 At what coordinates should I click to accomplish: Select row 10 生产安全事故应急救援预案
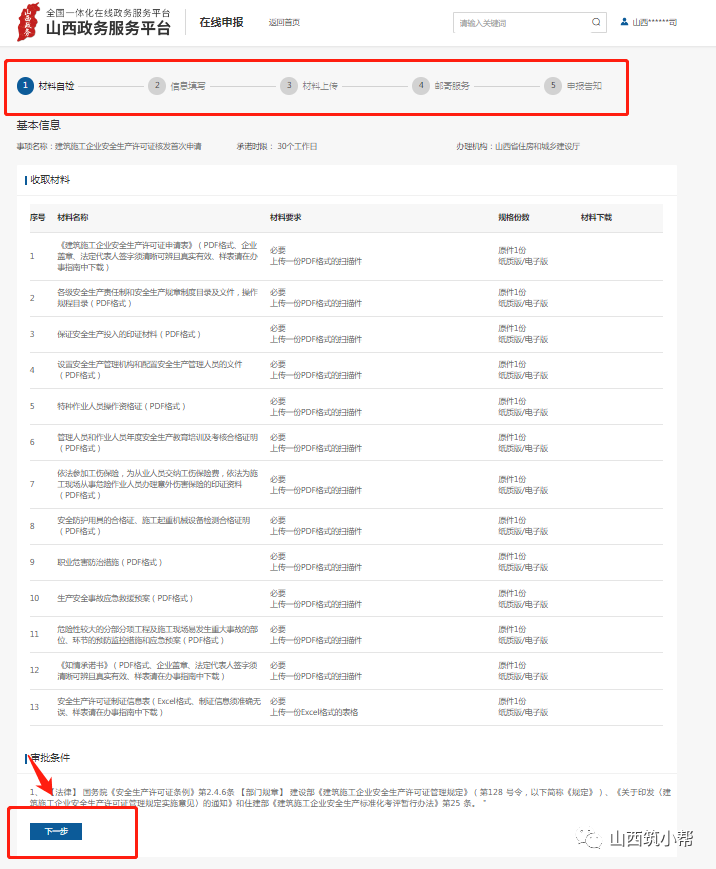(x=125, y=598)
